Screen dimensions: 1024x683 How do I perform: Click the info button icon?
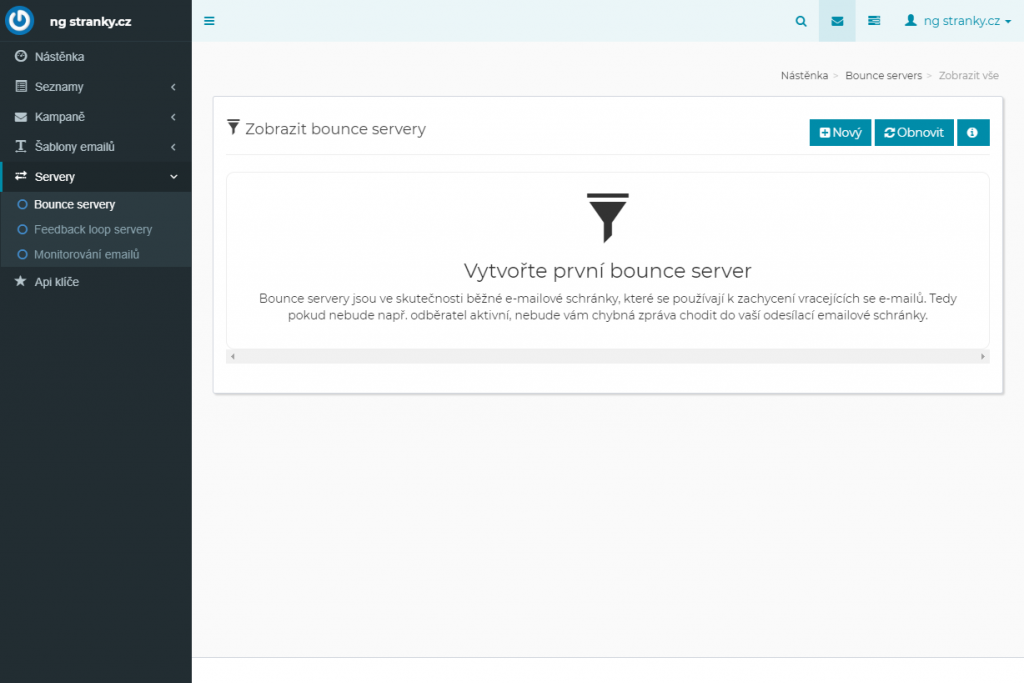point(972,133)
